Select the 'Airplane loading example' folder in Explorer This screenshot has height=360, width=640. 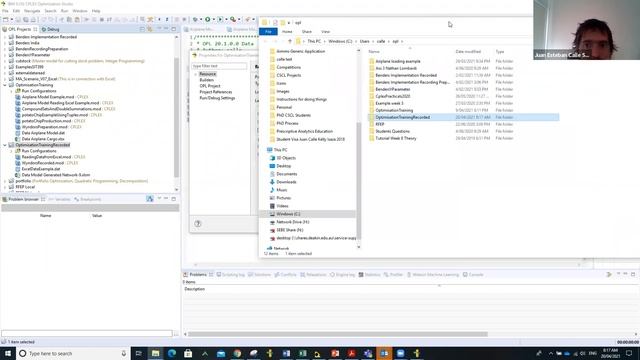click(398, 61)
